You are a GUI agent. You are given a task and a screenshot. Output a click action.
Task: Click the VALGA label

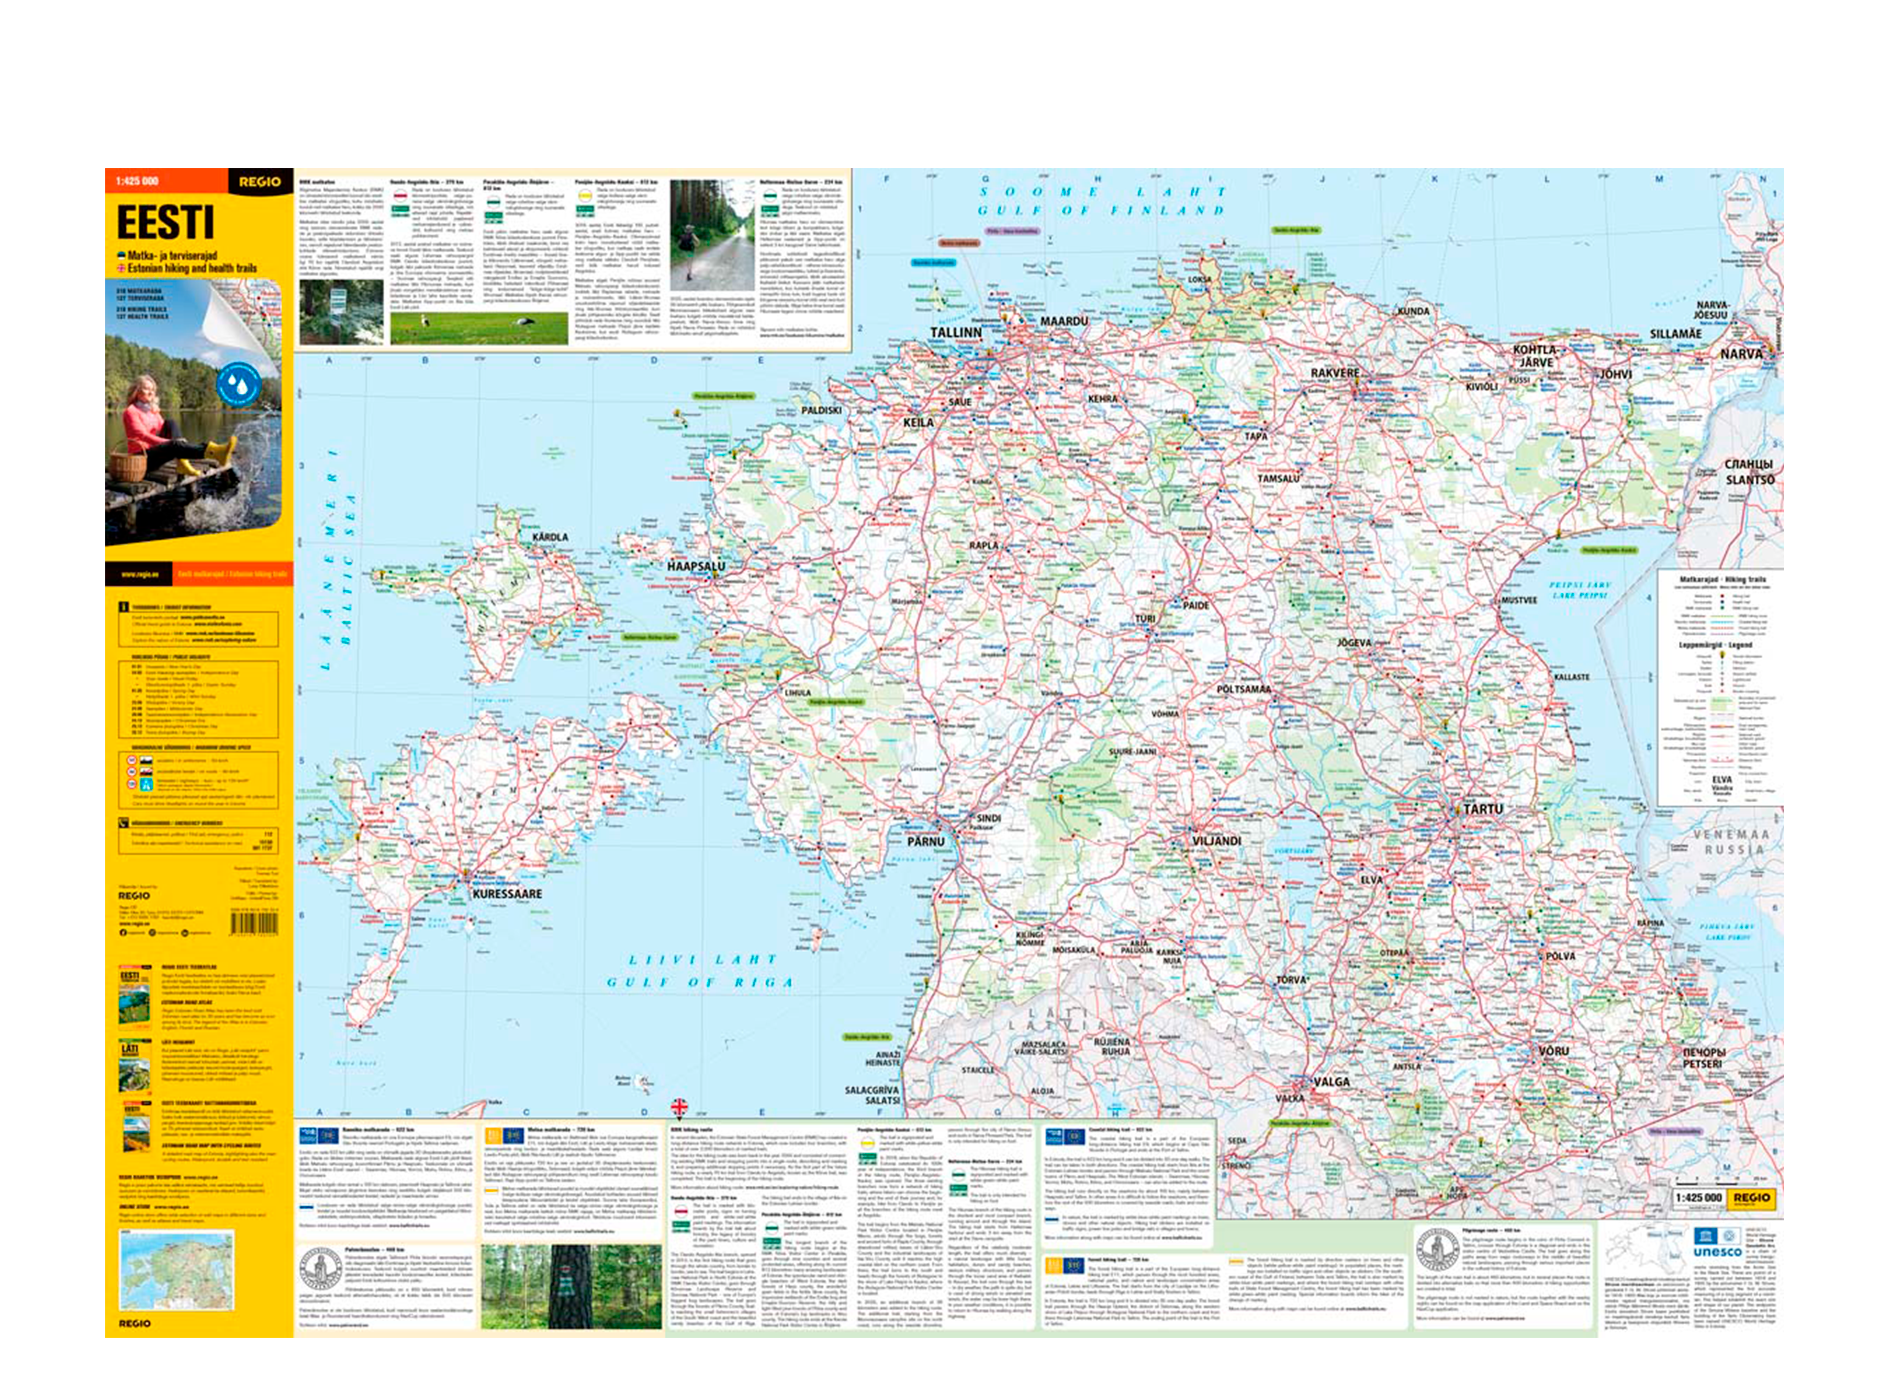1331,1081
